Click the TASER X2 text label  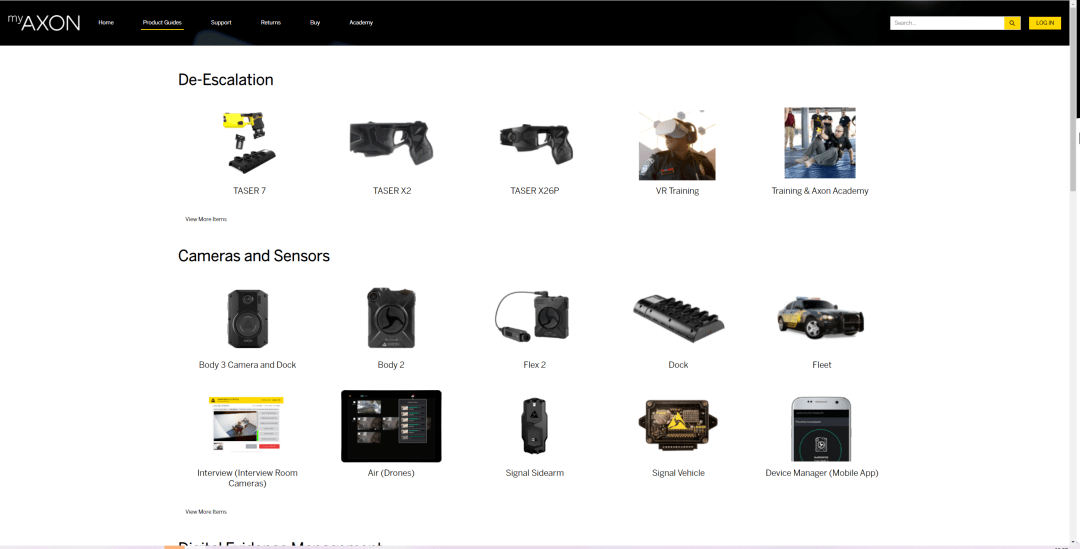point(392,191)
